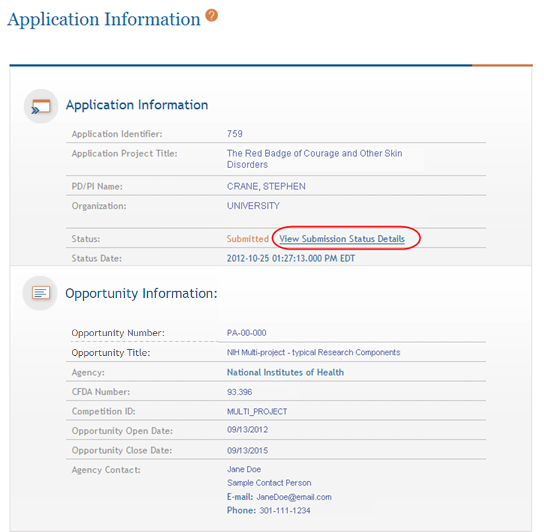Select the Opportunity Information section heading
Image resolution: width=544 pixels, height=532 pixels.
point(142,294)
